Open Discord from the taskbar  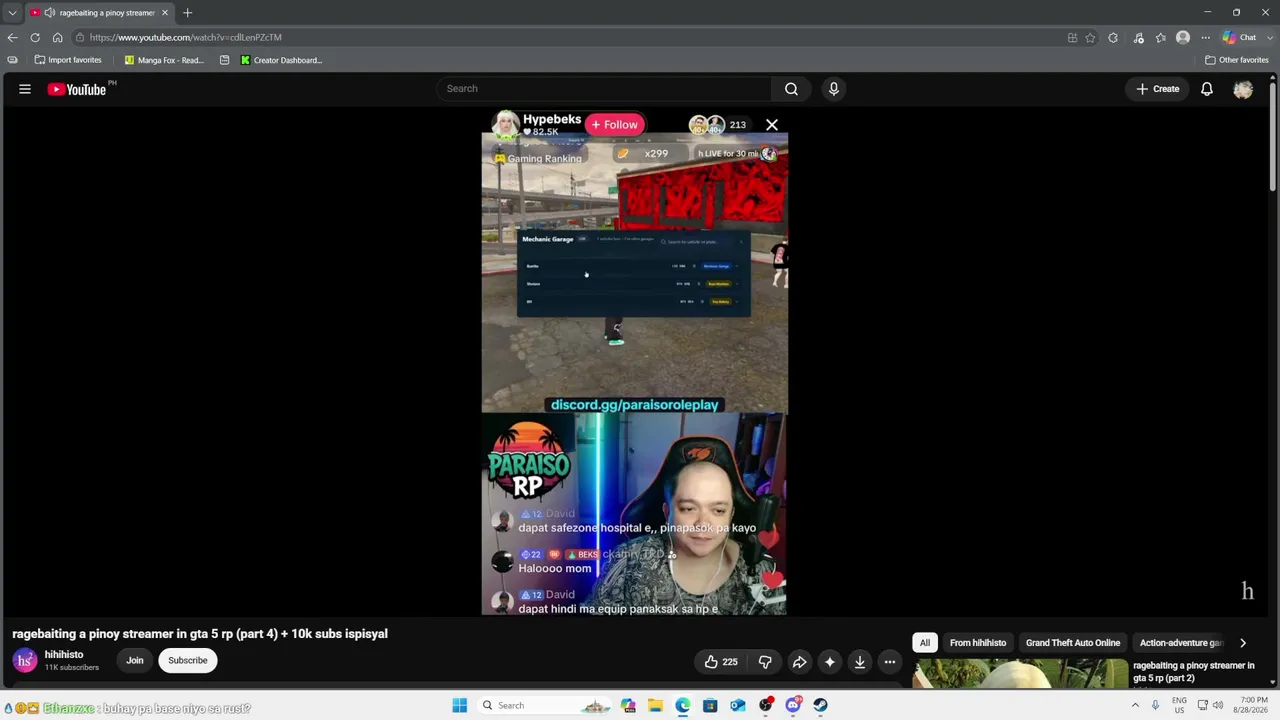tap(793, 705)
